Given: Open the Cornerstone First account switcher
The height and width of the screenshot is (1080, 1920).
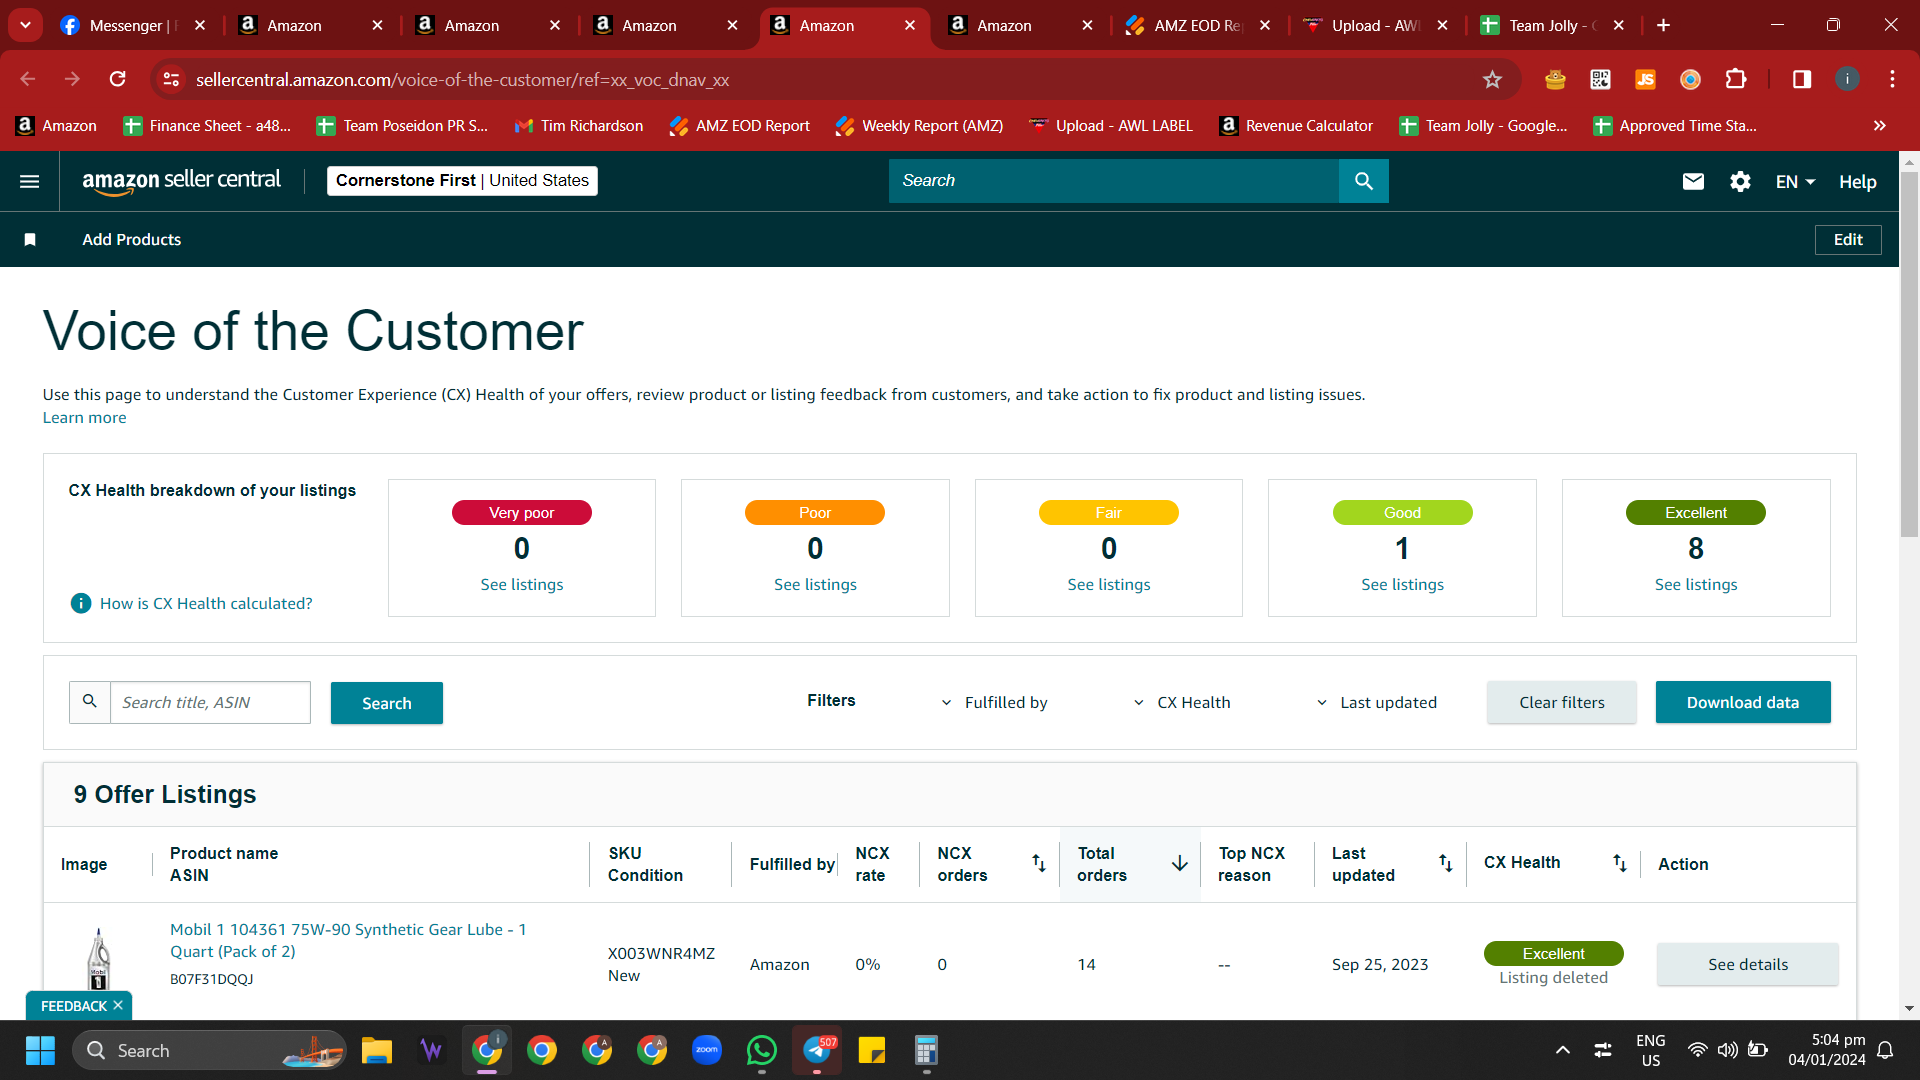Looking at the screenshot, I should click(462, 180).
